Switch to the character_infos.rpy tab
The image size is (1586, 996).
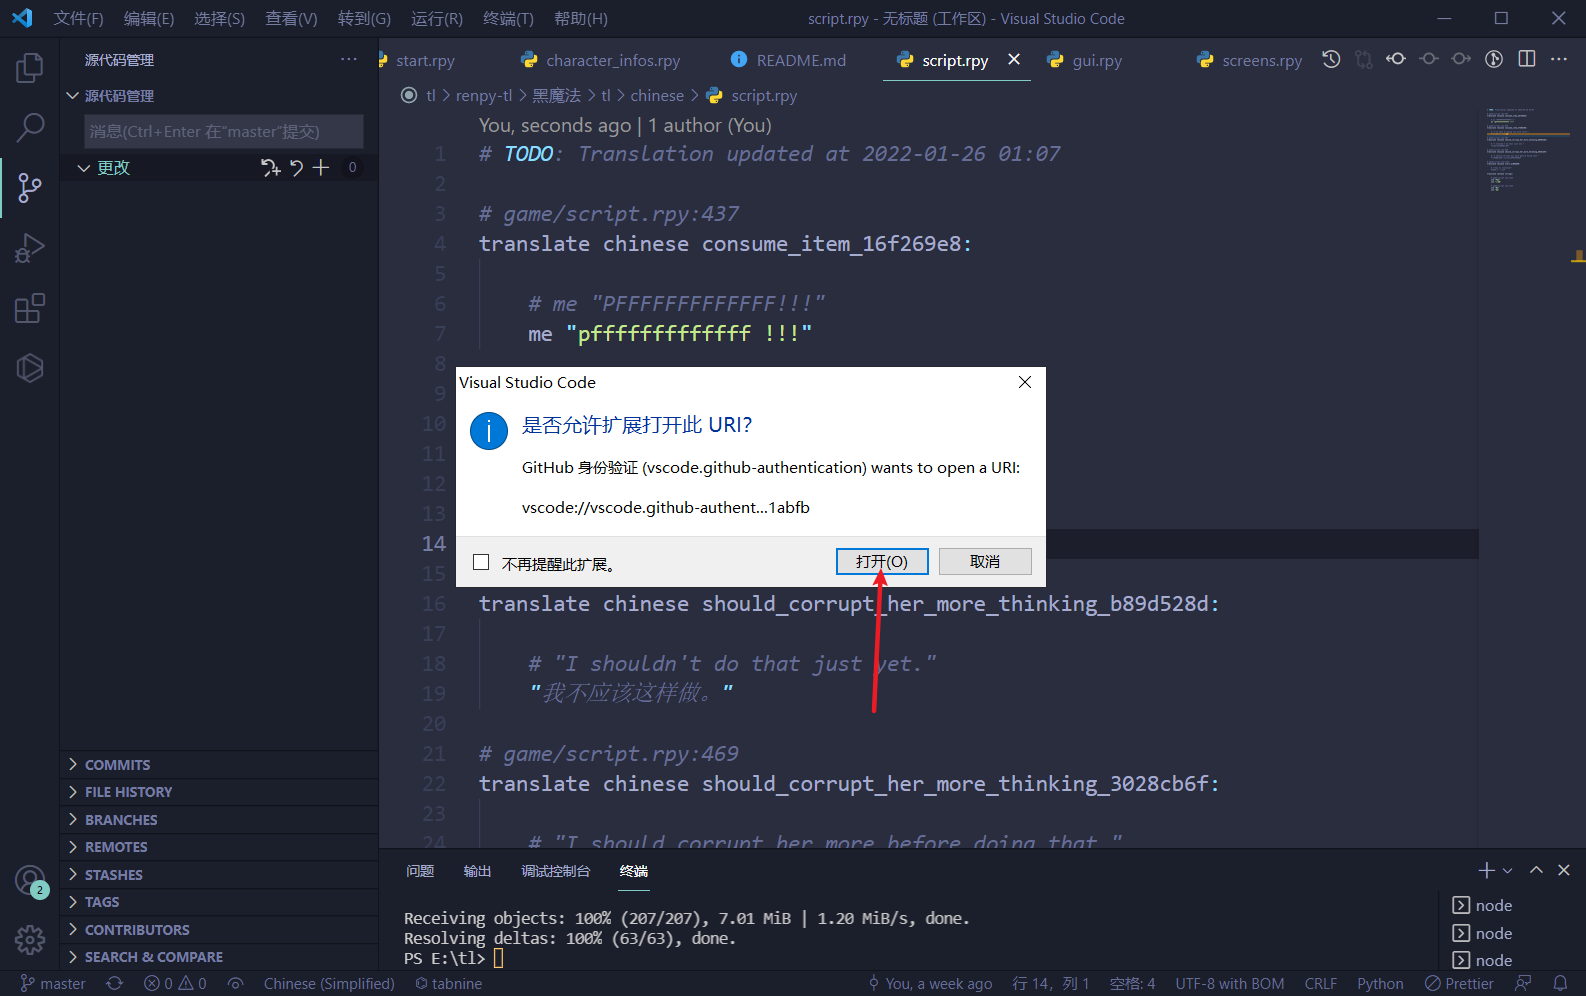613,60
